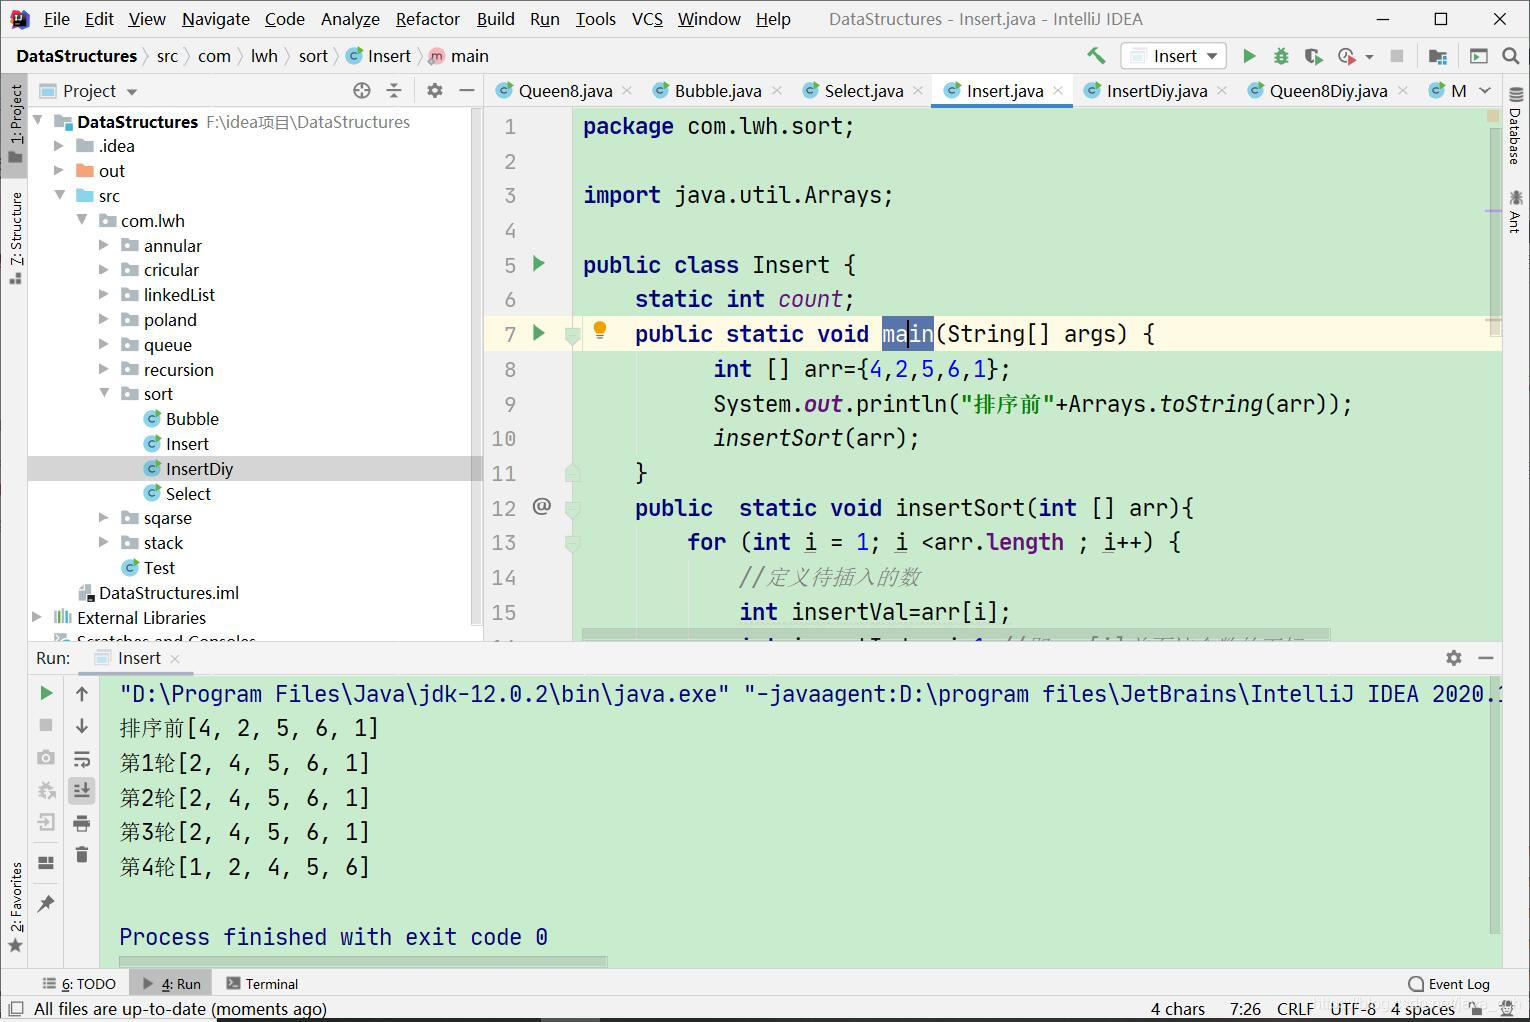The image size is (1530, 1022).
Task: Click the locate target icon in Project panel
Action: click(362, 91)
